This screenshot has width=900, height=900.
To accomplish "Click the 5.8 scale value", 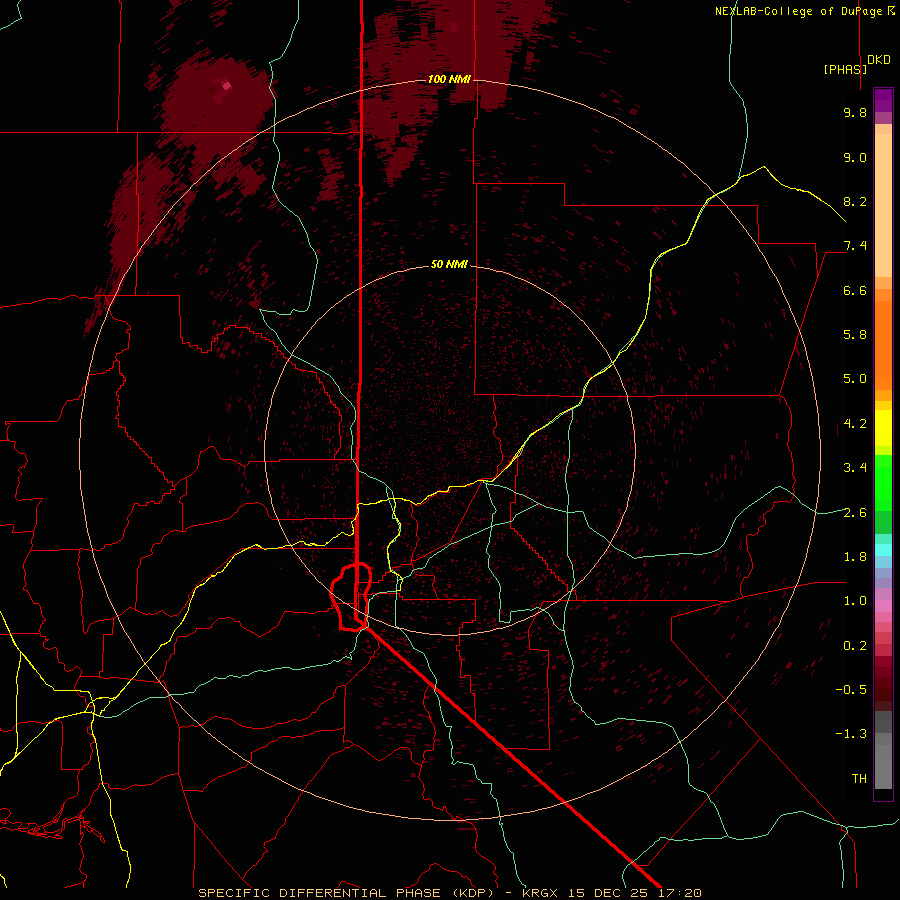I will tap(855, 335).
